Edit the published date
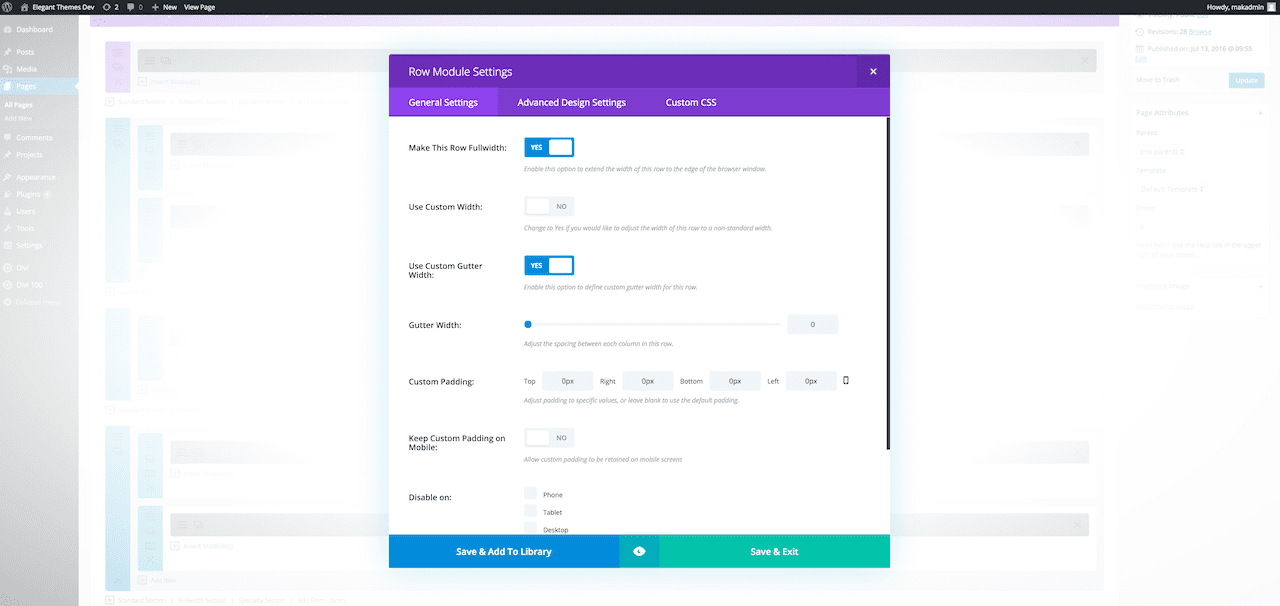The width and height of the screenshot is (1280, 606). [x=1140, y=58]
